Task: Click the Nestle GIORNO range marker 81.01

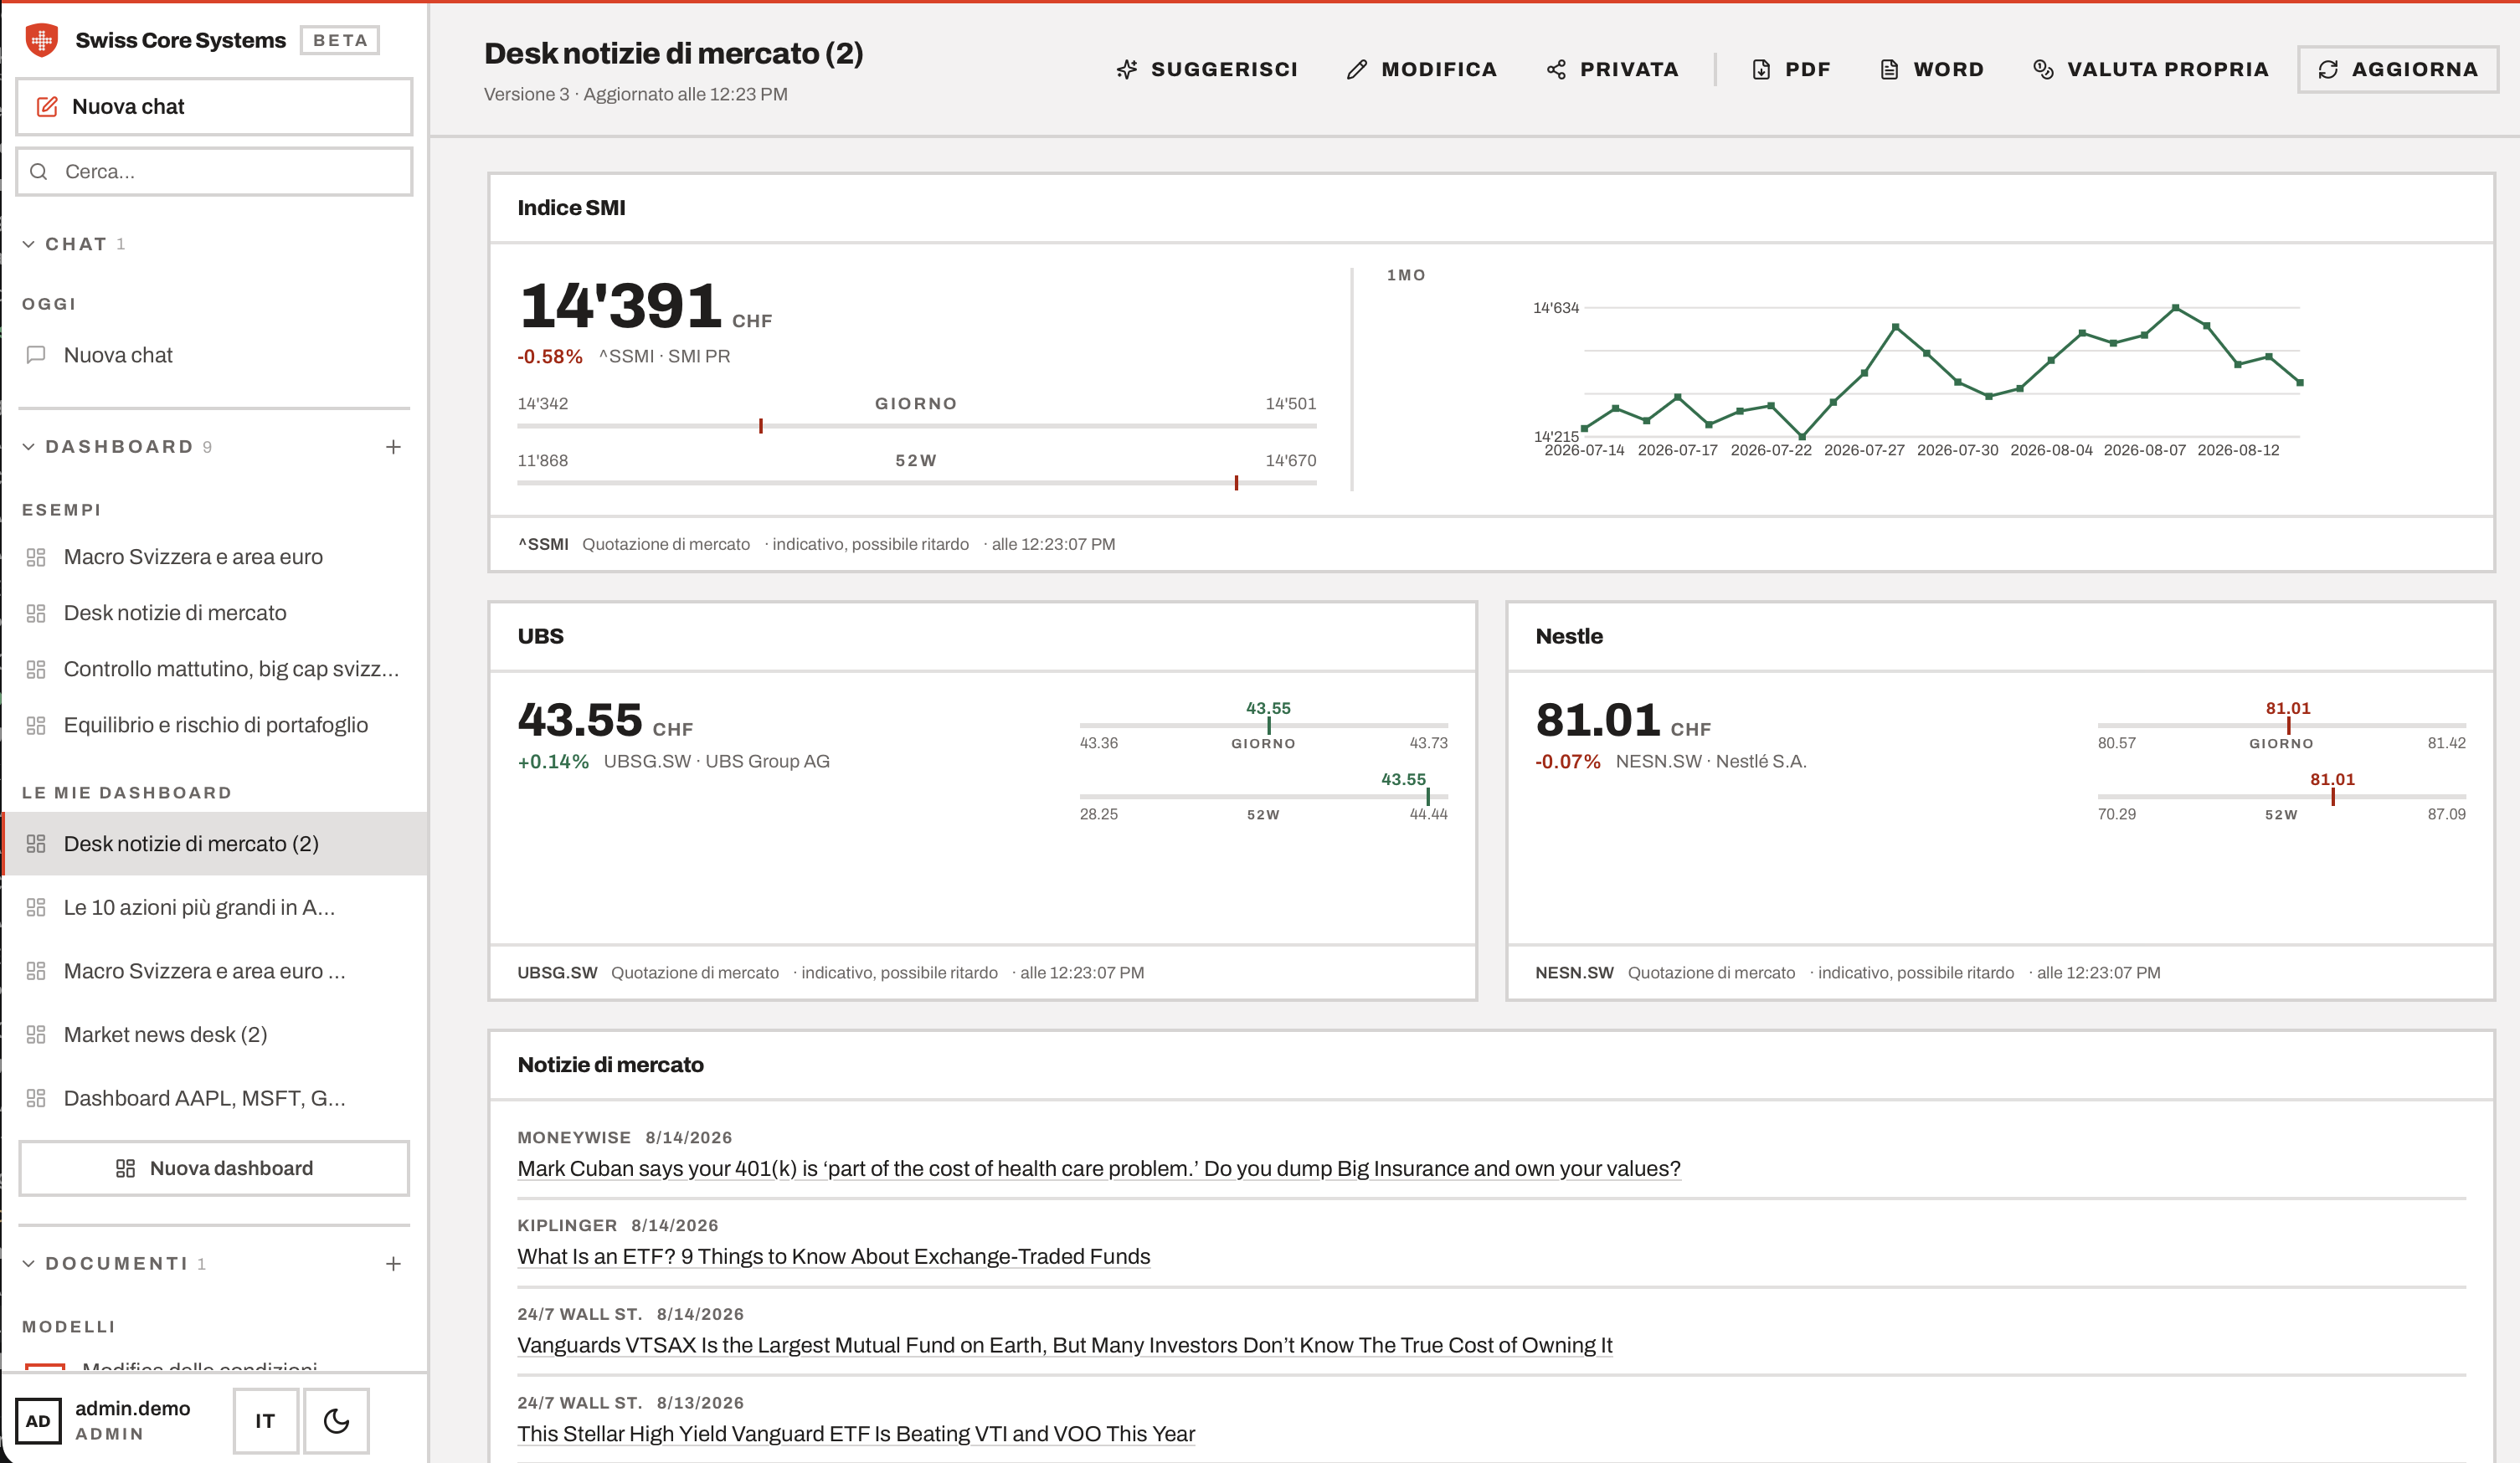Action: [2288, 725]
